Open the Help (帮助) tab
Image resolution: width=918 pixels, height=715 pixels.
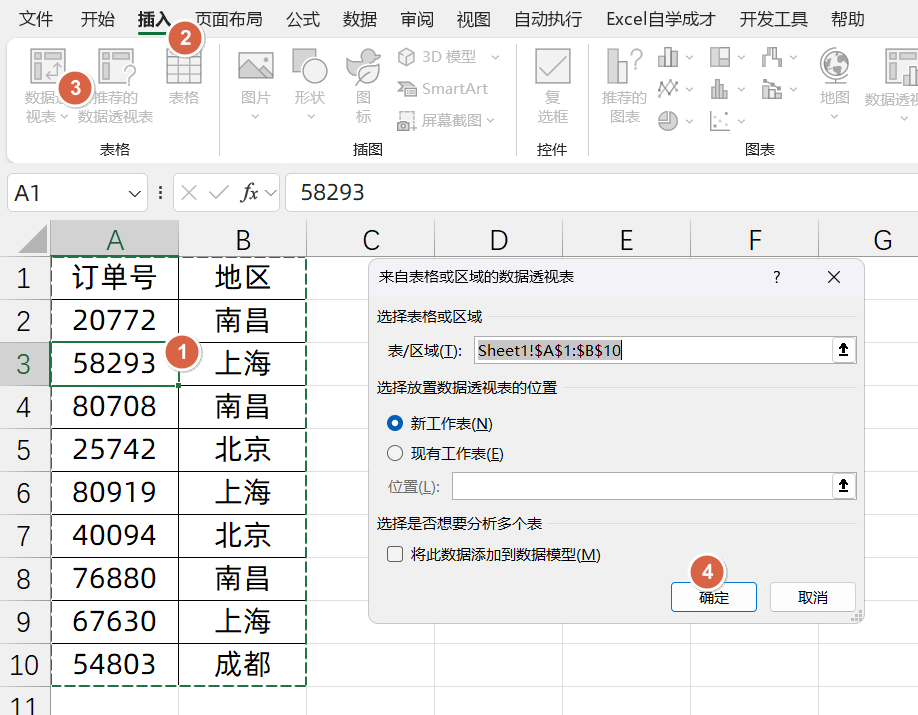(847, 19)
